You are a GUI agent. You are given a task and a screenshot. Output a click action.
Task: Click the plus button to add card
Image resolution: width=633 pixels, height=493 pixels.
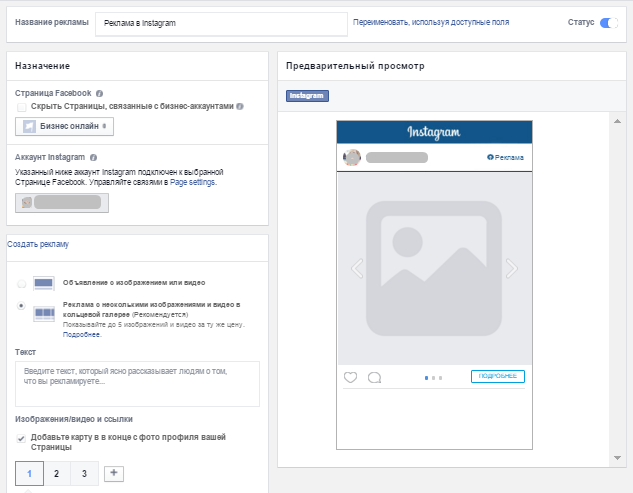pyautogui.click(x=114, y=473)
